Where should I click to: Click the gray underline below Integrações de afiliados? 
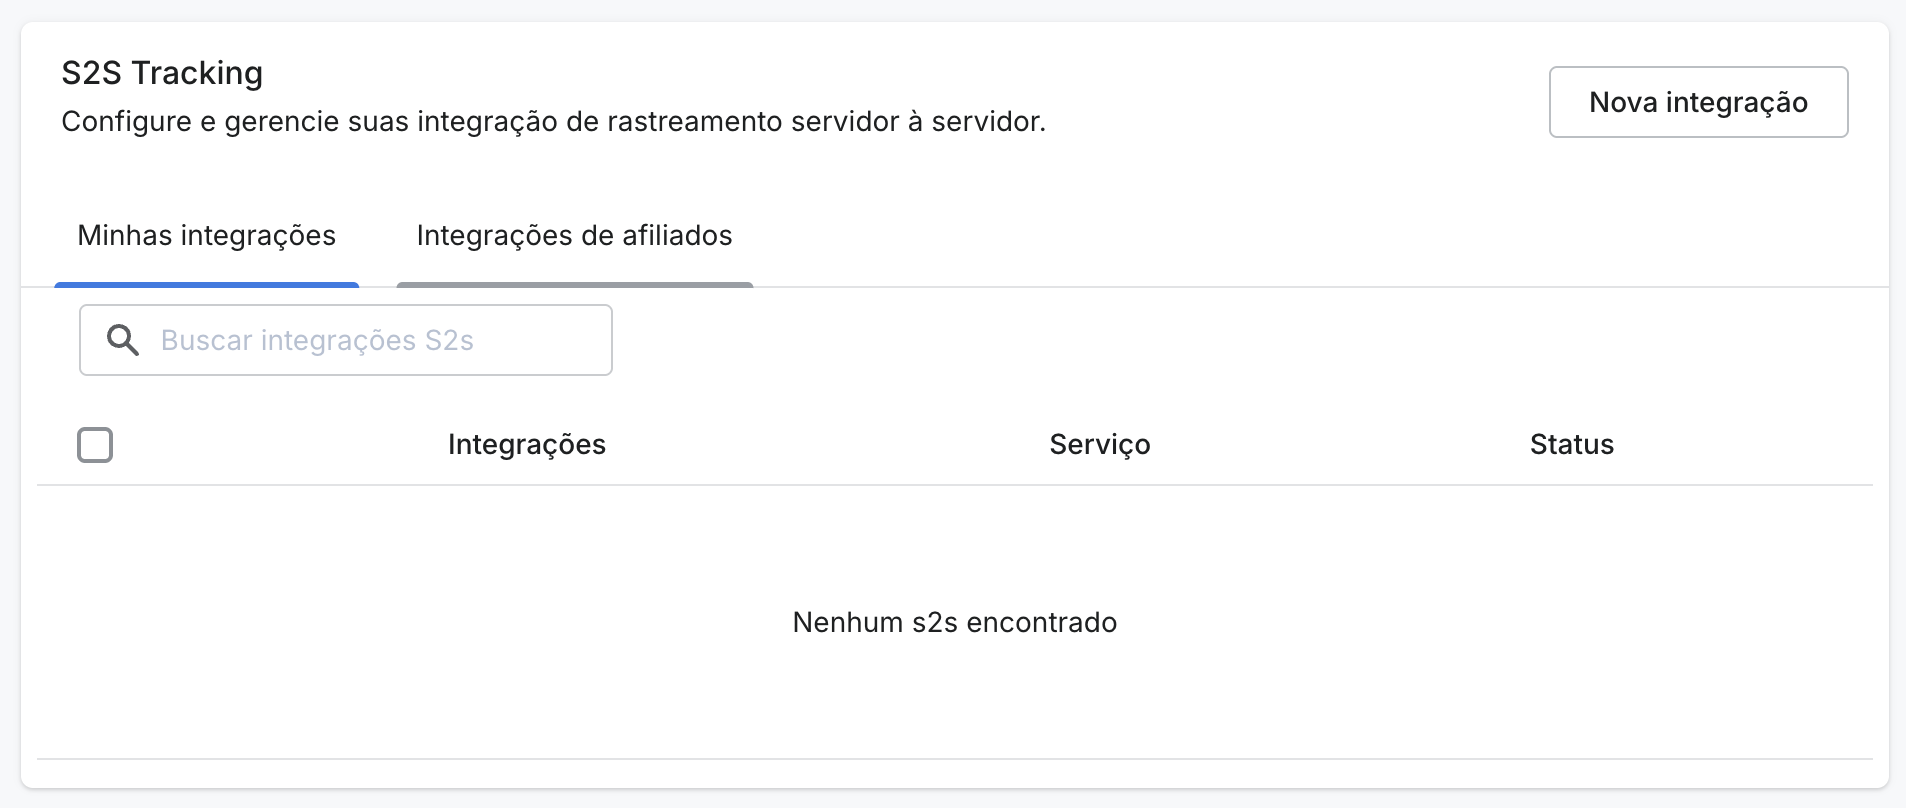(574, 285)
